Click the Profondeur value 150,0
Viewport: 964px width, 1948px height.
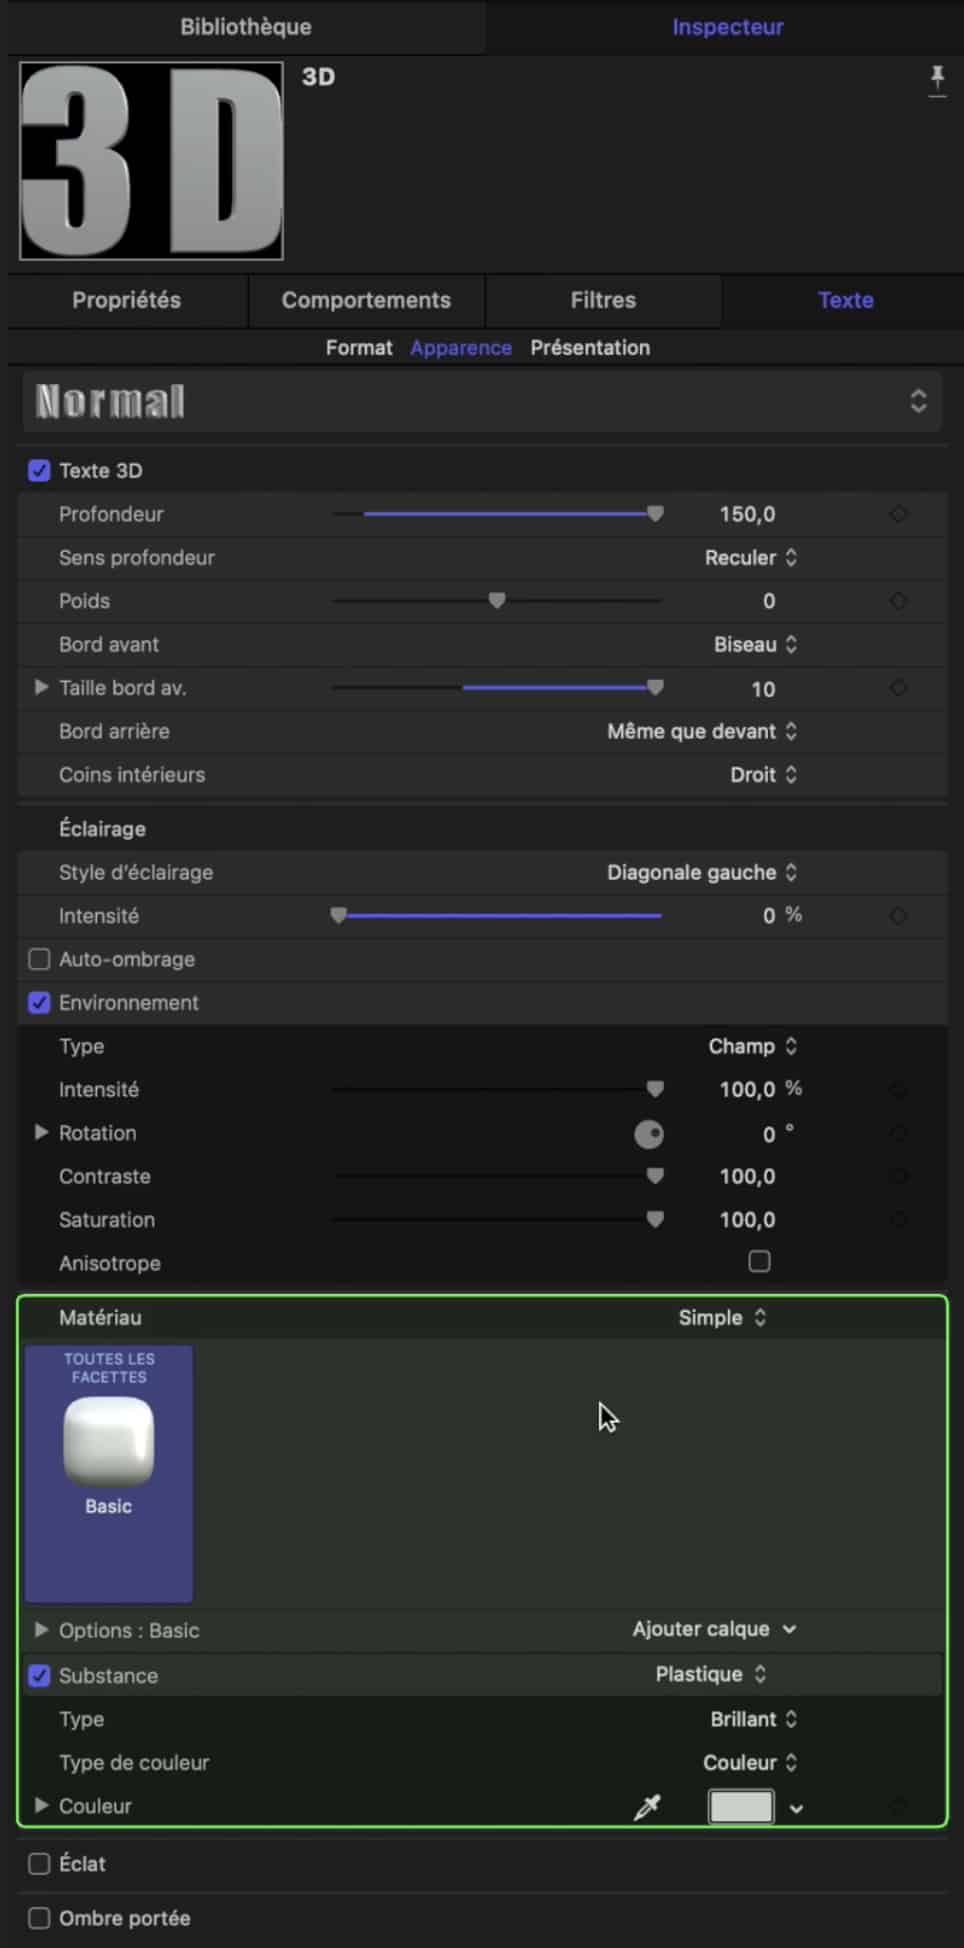(x=747, y=515)
